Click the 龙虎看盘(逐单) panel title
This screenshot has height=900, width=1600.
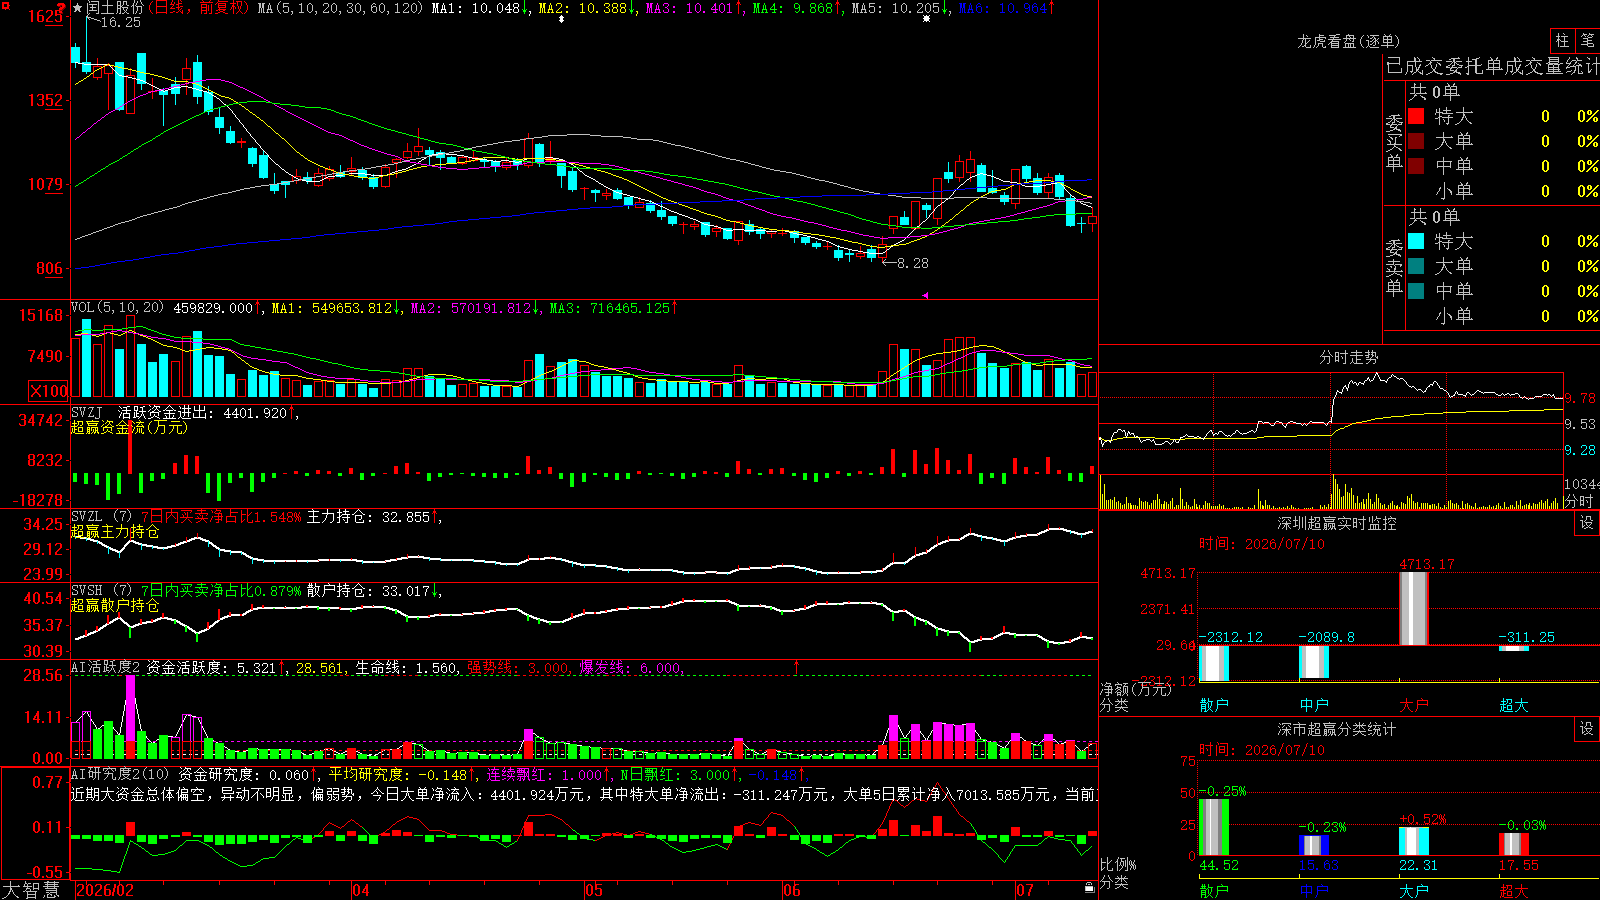(1348, 41)
